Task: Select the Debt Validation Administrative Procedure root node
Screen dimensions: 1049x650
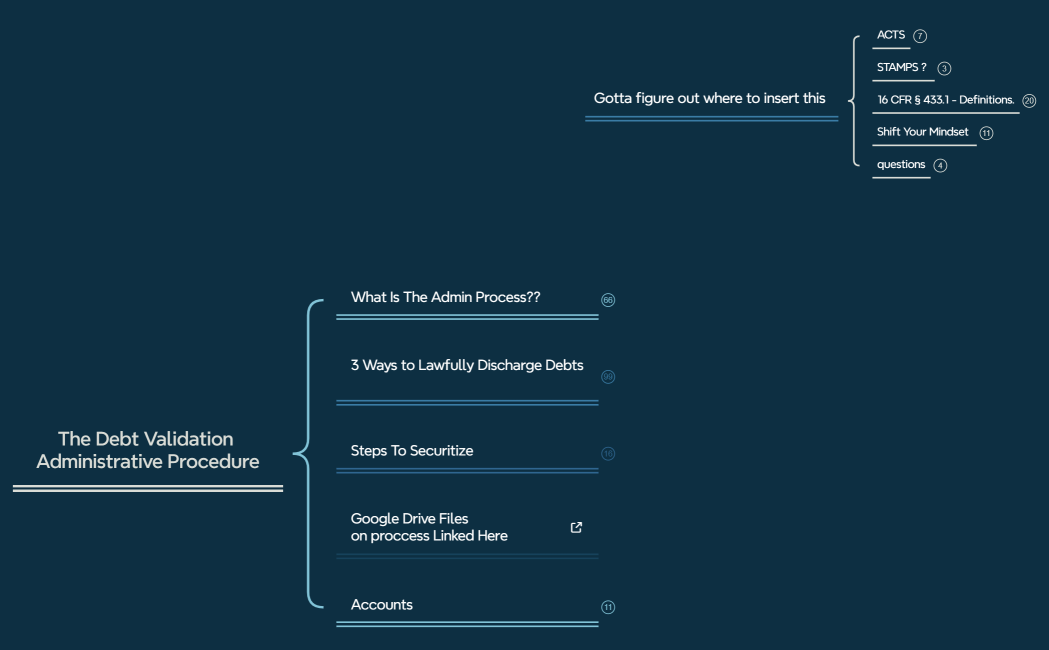Action: coord(147,450)
